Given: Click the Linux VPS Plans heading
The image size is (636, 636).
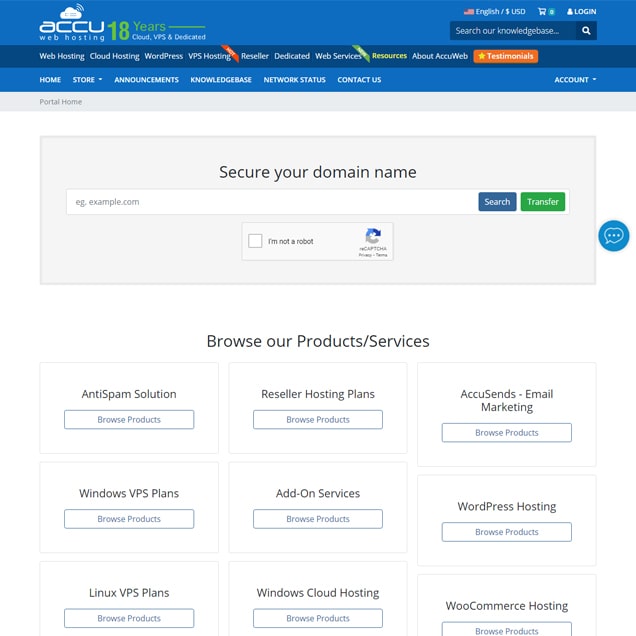Looking at the screenshot, I should tap(129, 593).
